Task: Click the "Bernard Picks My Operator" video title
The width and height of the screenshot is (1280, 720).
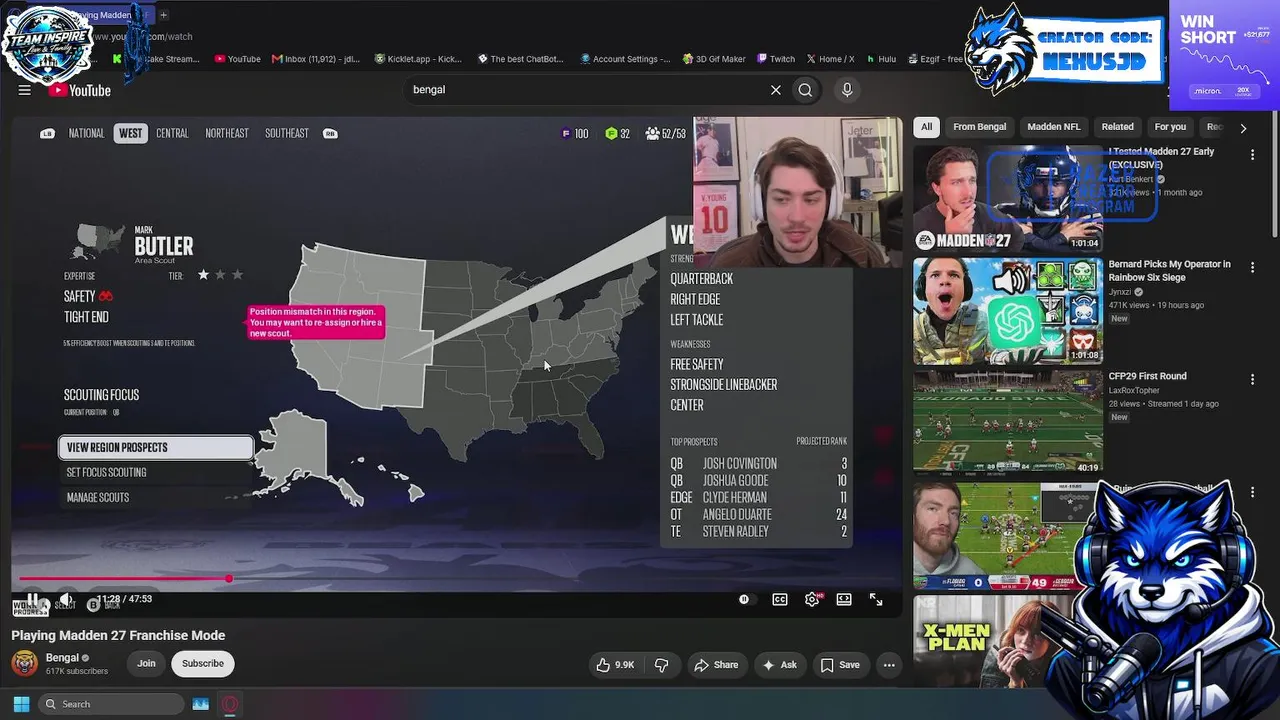Action: [1170, 271]
